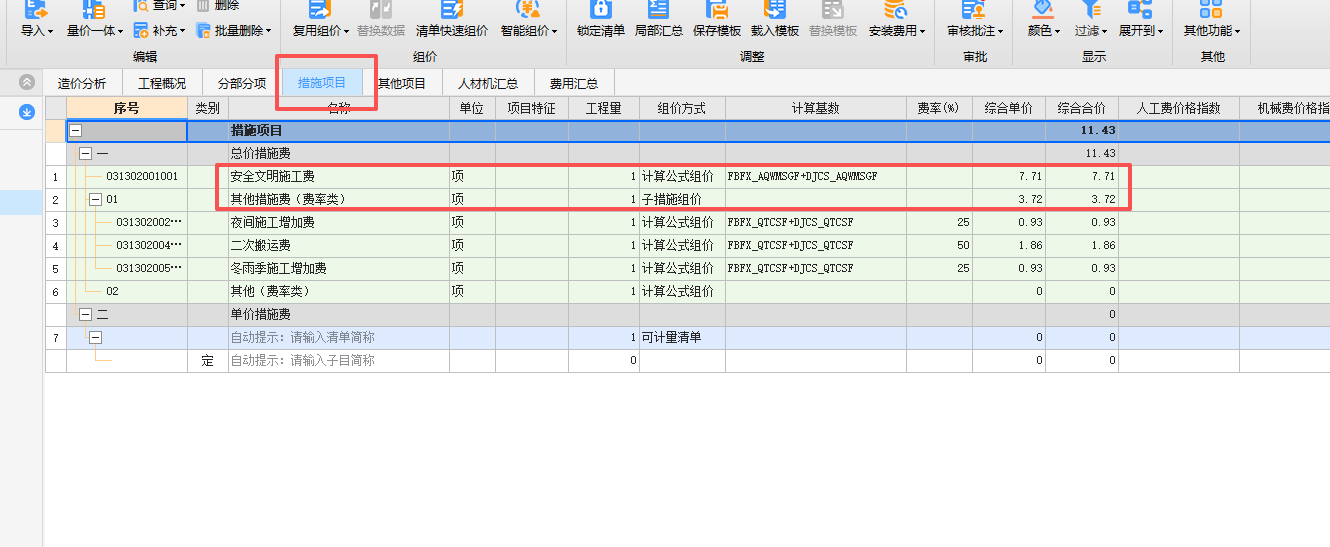
Task: Select the 二次搬运费 name cell
Action: coord(339,245)
